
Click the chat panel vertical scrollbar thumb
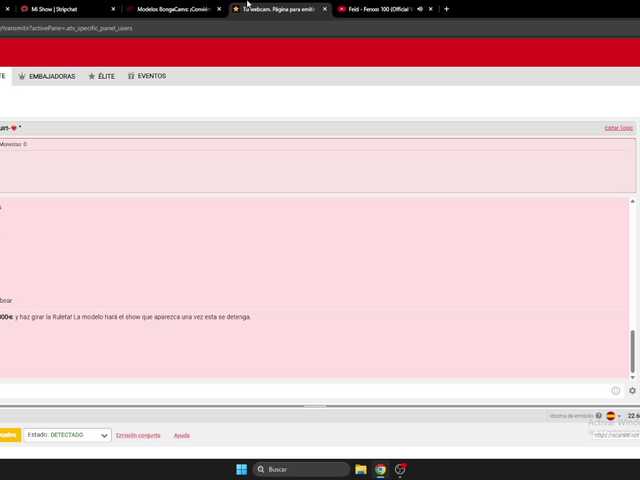[632, 351]
